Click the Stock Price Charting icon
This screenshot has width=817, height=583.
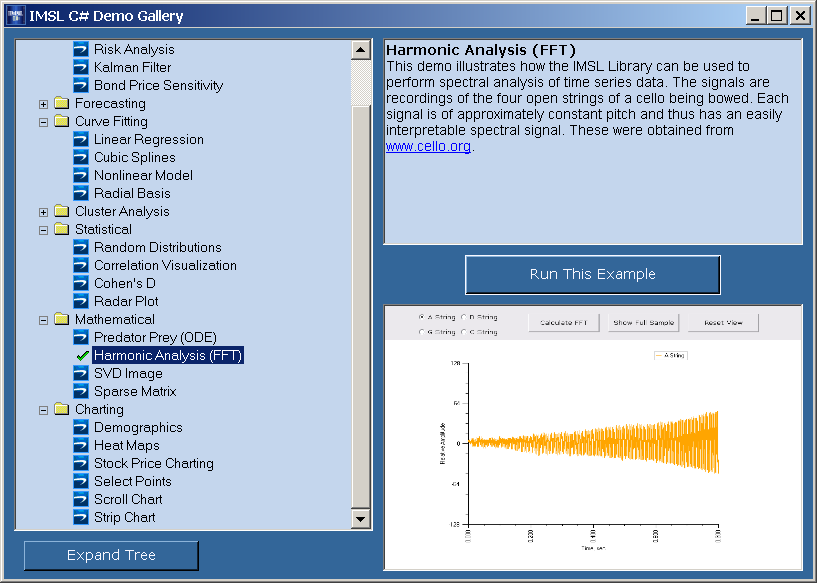tap(81, 463)
